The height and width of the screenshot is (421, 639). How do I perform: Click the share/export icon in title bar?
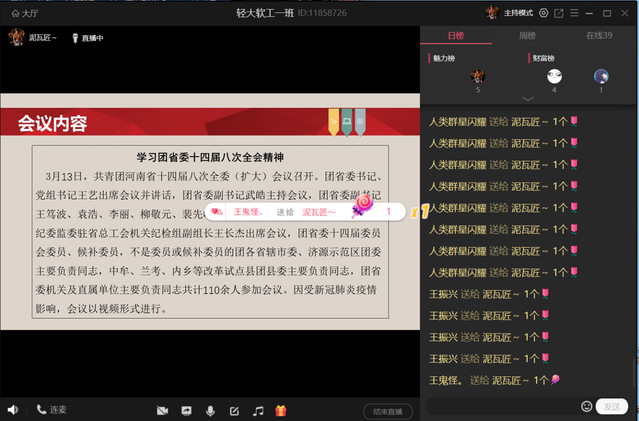(559, 13)
